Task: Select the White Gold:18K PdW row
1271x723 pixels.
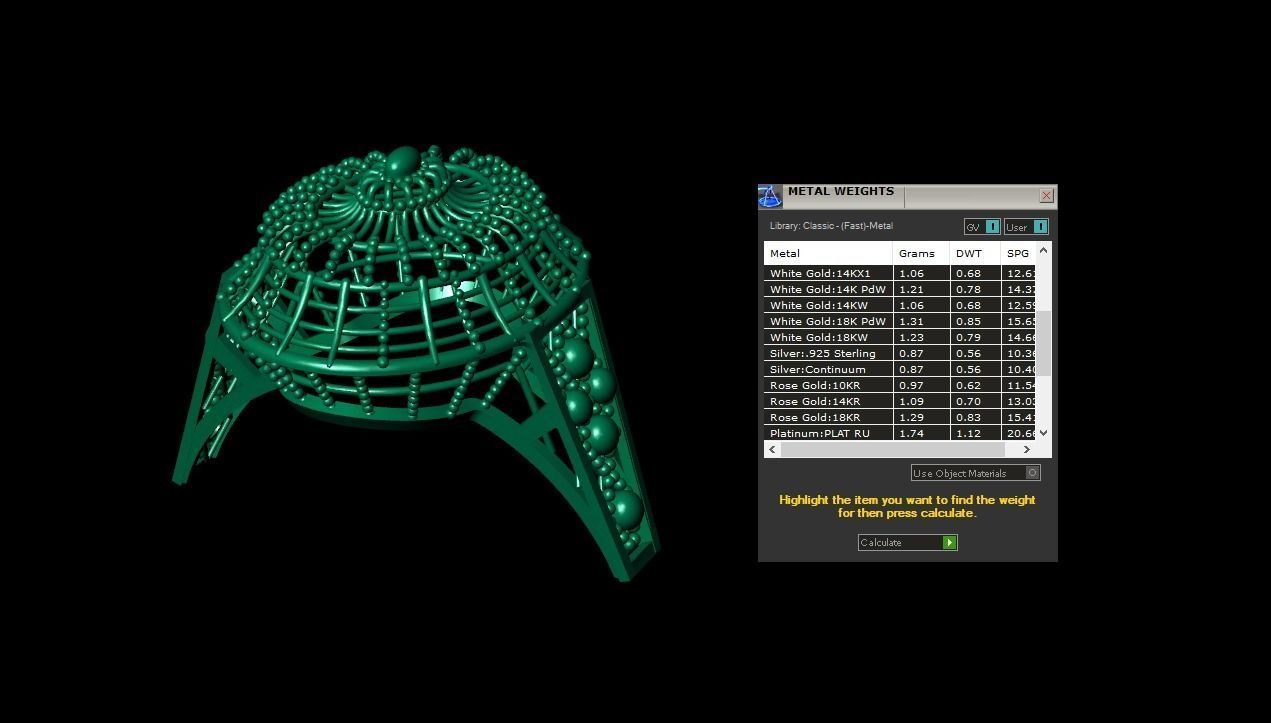Action: 900,321
